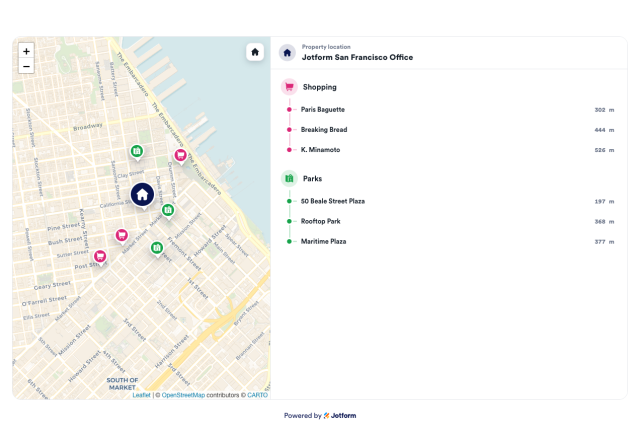The image size is (640, 433).
Task: Select the pink shopping marker near Bush Street
Action: coord(122,236)
